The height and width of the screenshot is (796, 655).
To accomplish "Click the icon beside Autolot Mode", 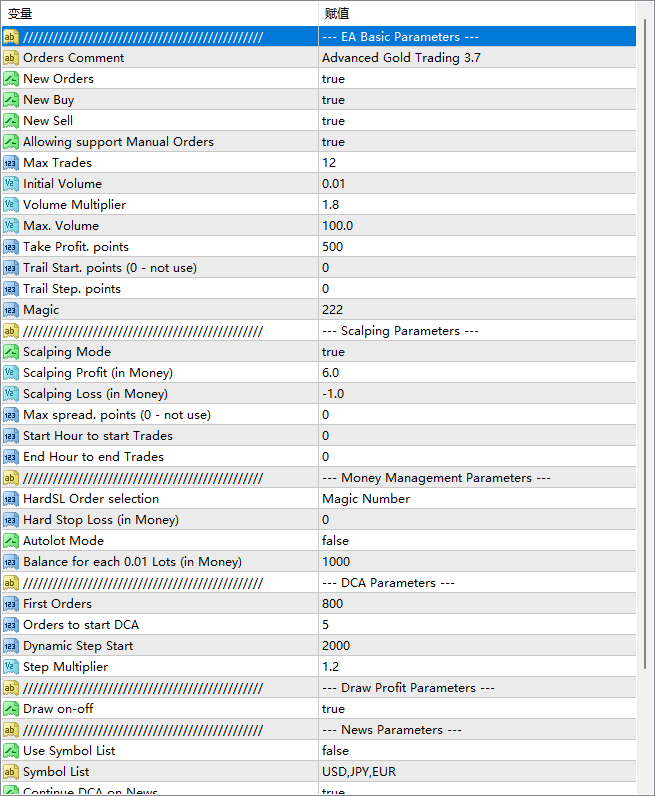I will [x=11, y=541].
